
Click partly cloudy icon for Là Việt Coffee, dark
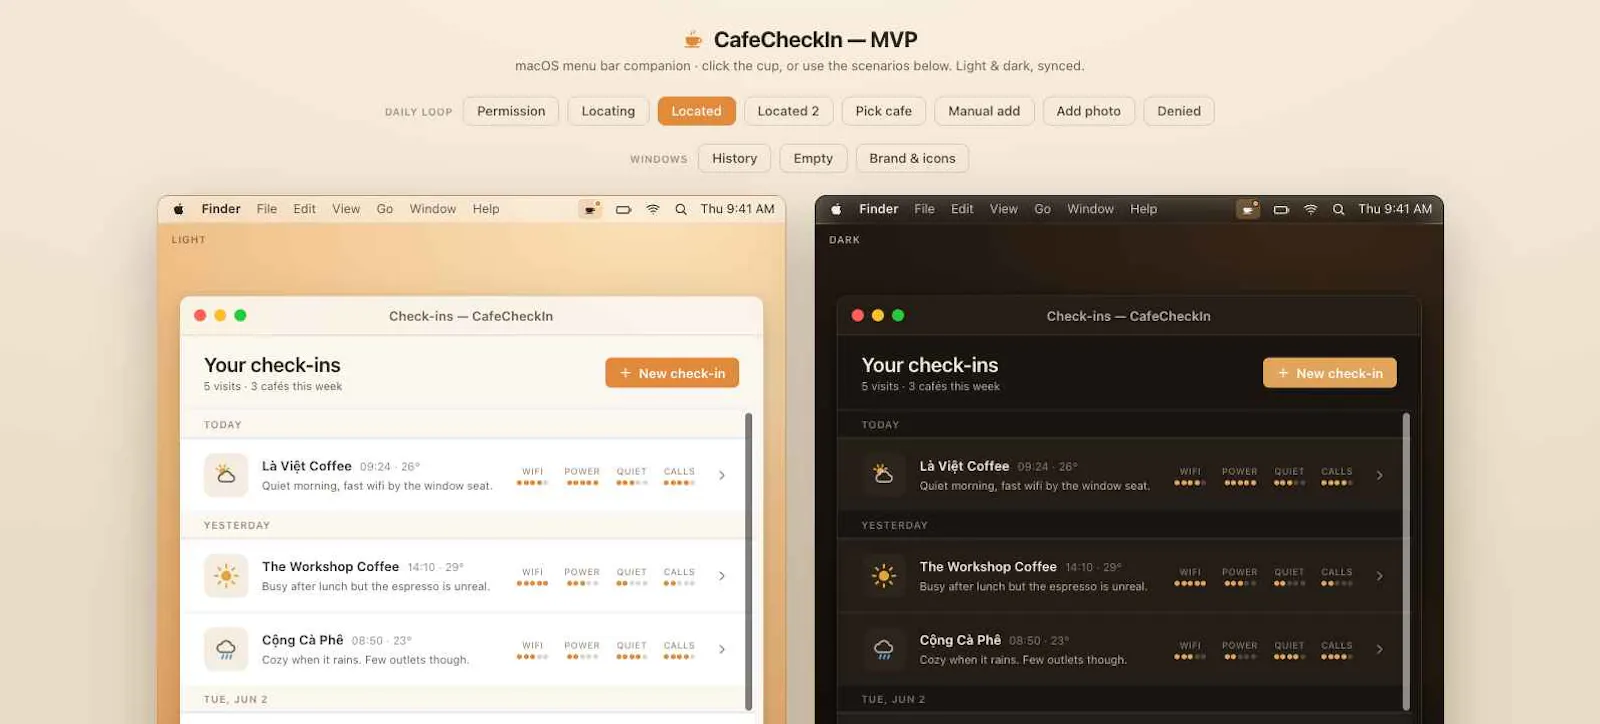pyautogui.click(x=884, y=475)
